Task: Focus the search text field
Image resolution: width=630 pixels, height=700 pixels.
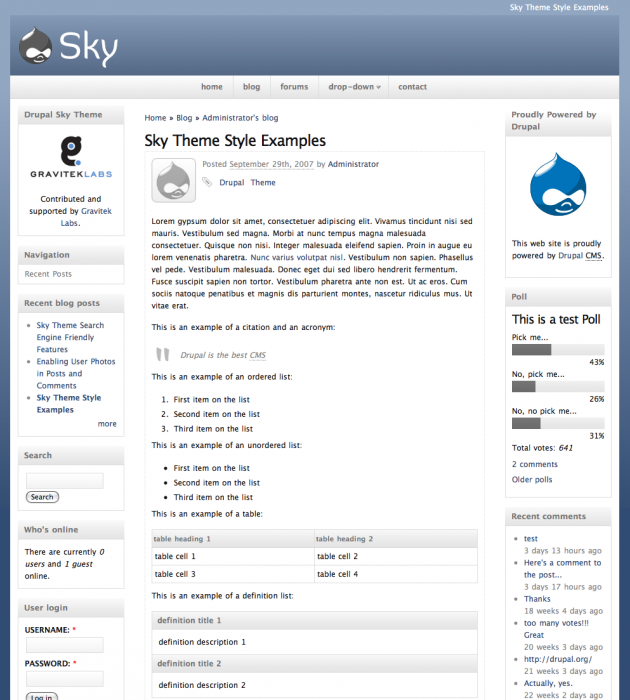Action: pyautogui.click(x=65, y=481)
